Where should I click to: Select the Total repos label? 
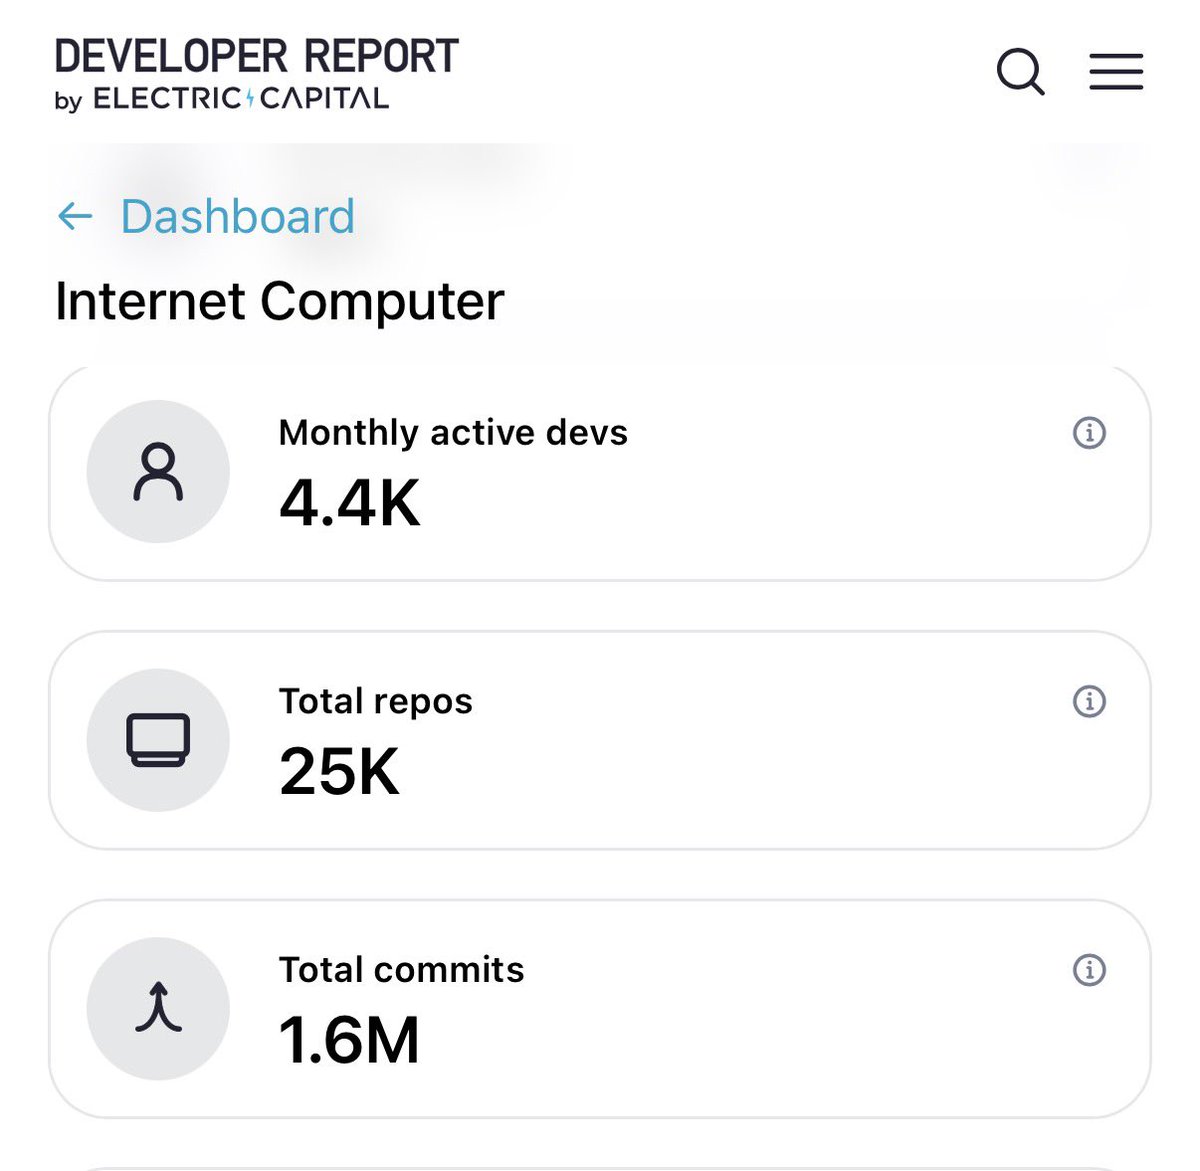coord(376,702)
